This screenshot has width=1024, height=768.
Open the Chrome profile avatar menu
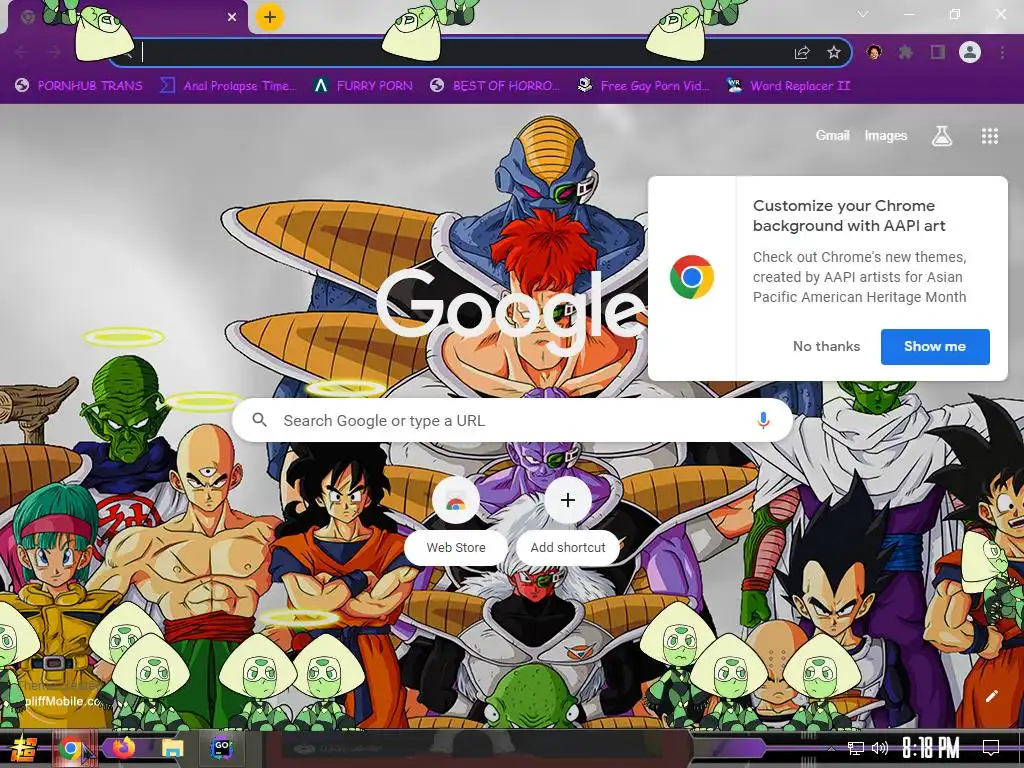point(970,52)
